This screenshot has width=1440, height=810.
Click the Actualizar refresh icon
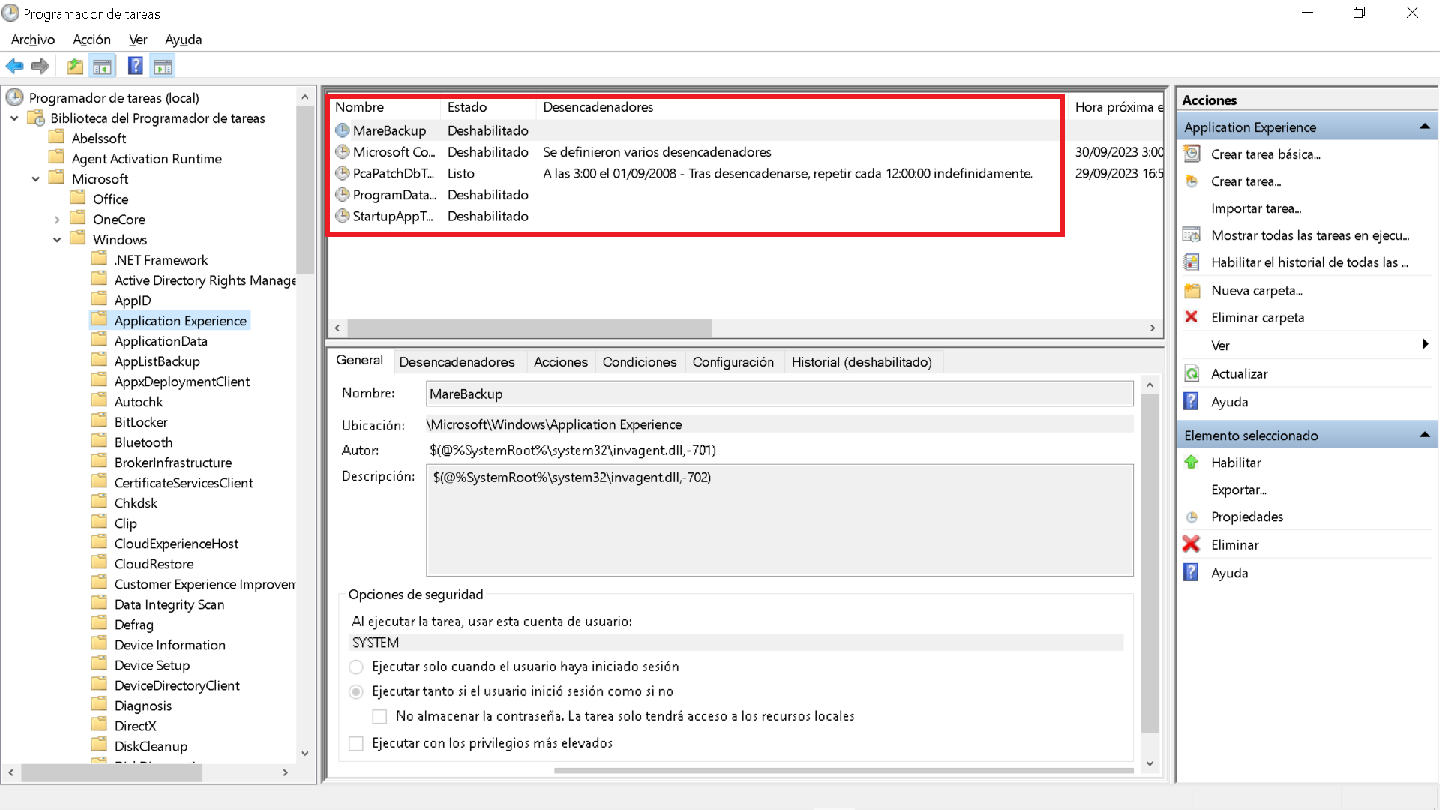[1191, 373]
